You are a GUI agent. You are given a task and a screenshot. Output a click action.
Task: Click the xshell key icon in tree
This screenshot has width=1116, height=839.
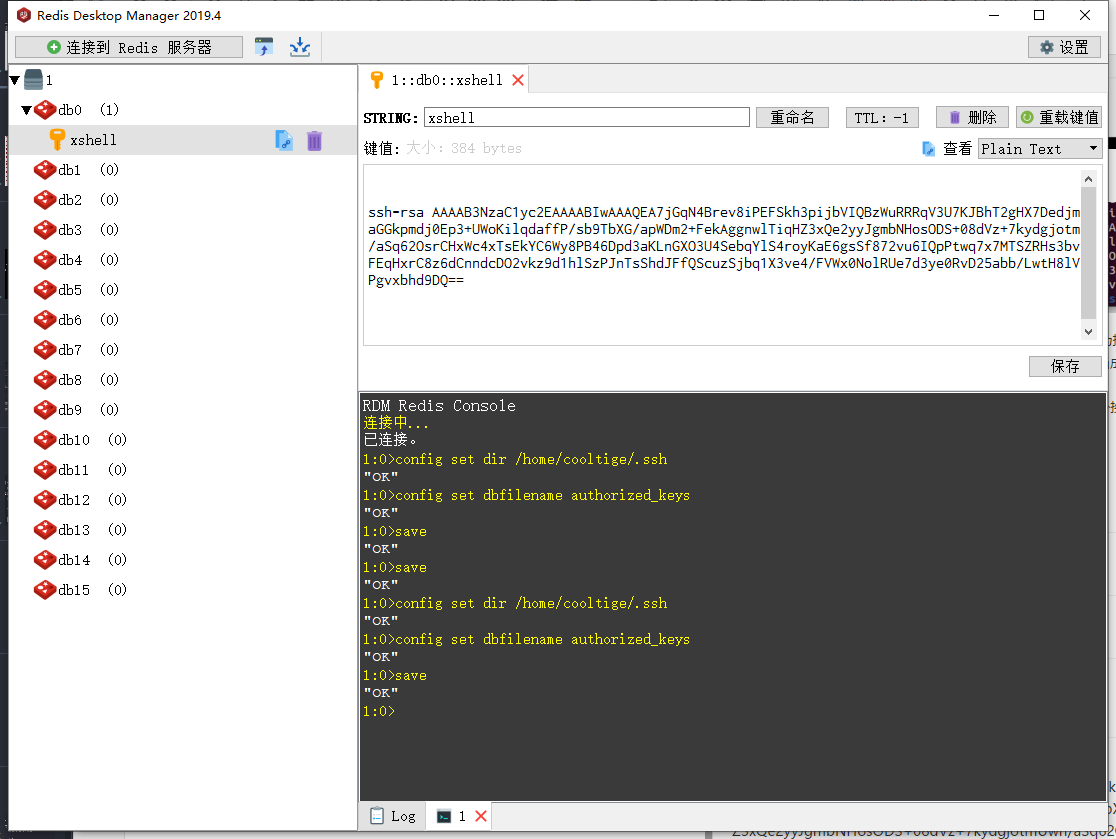coord(57,139)
